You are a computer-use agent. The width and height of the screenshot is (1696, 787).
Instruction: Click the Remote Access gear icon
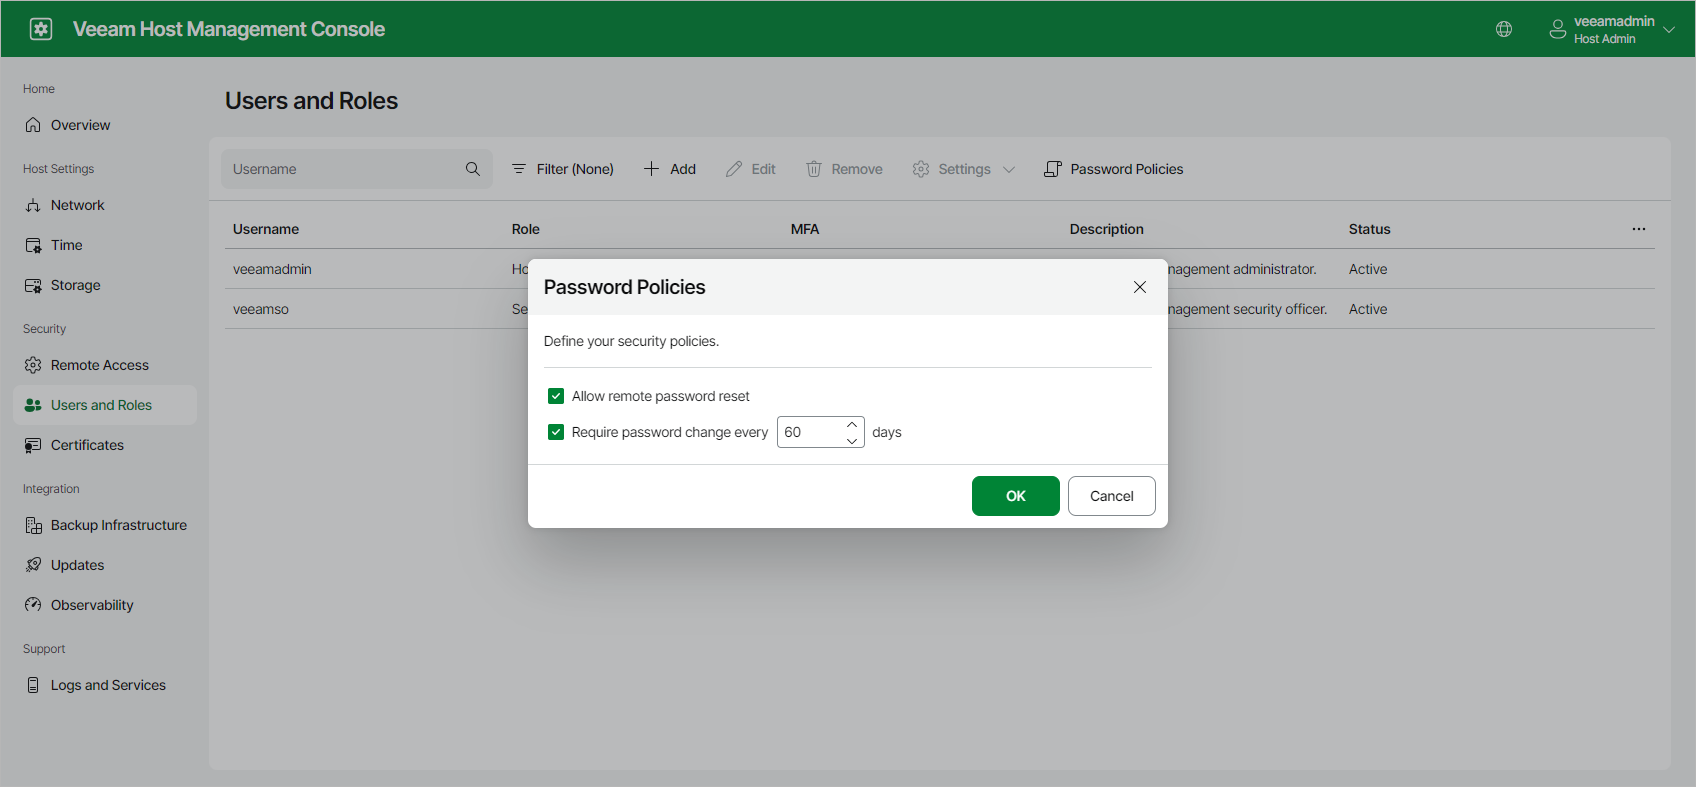click(x=33, y=365)
